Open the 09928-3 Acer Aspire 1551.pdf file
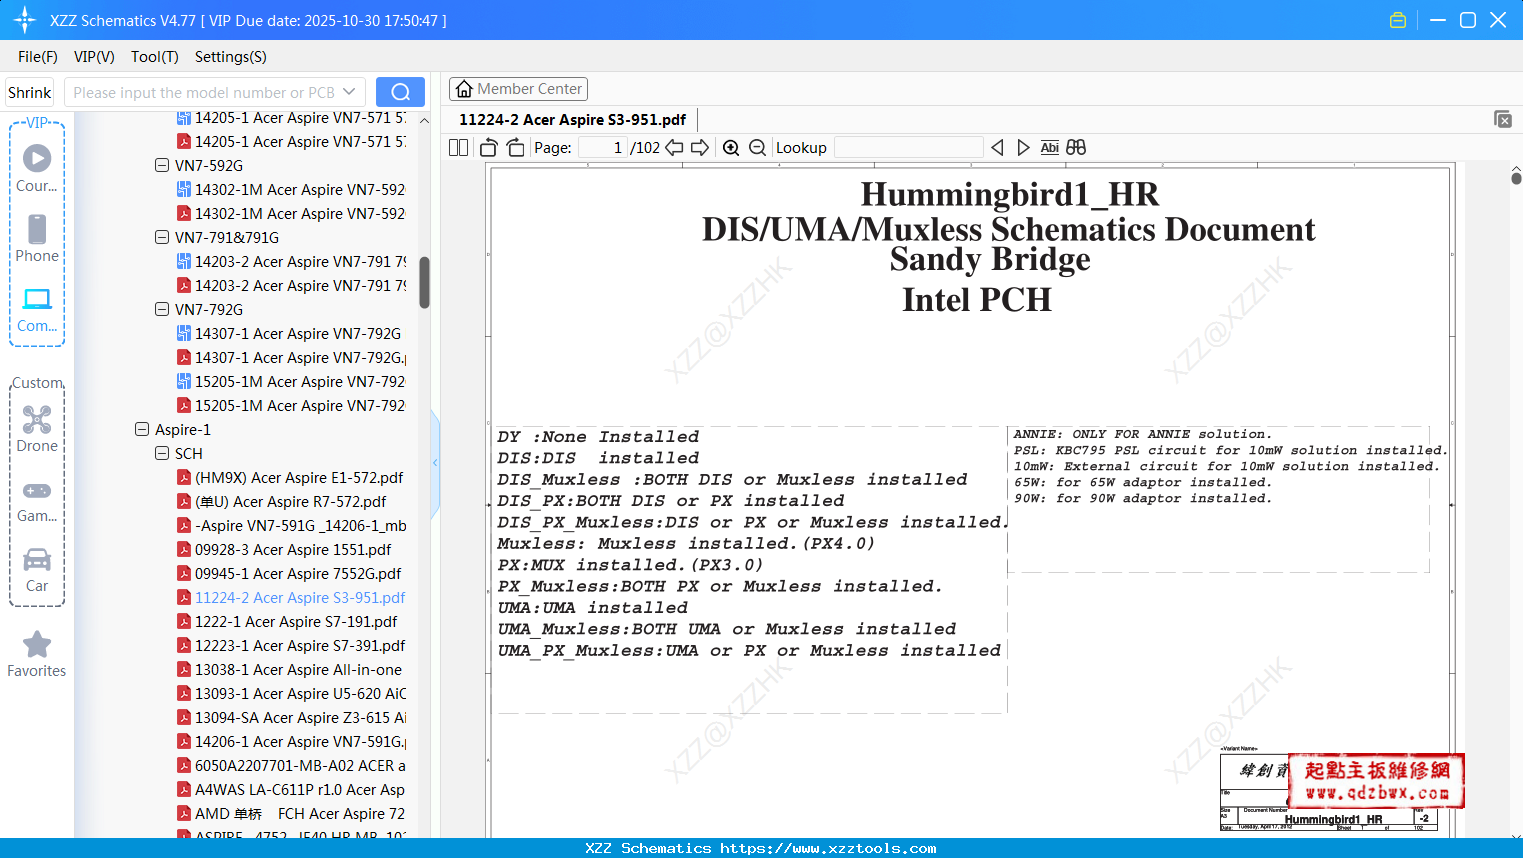Image resolution: width=1523 pixels, height=858 pixels. [x=293, y=550]
